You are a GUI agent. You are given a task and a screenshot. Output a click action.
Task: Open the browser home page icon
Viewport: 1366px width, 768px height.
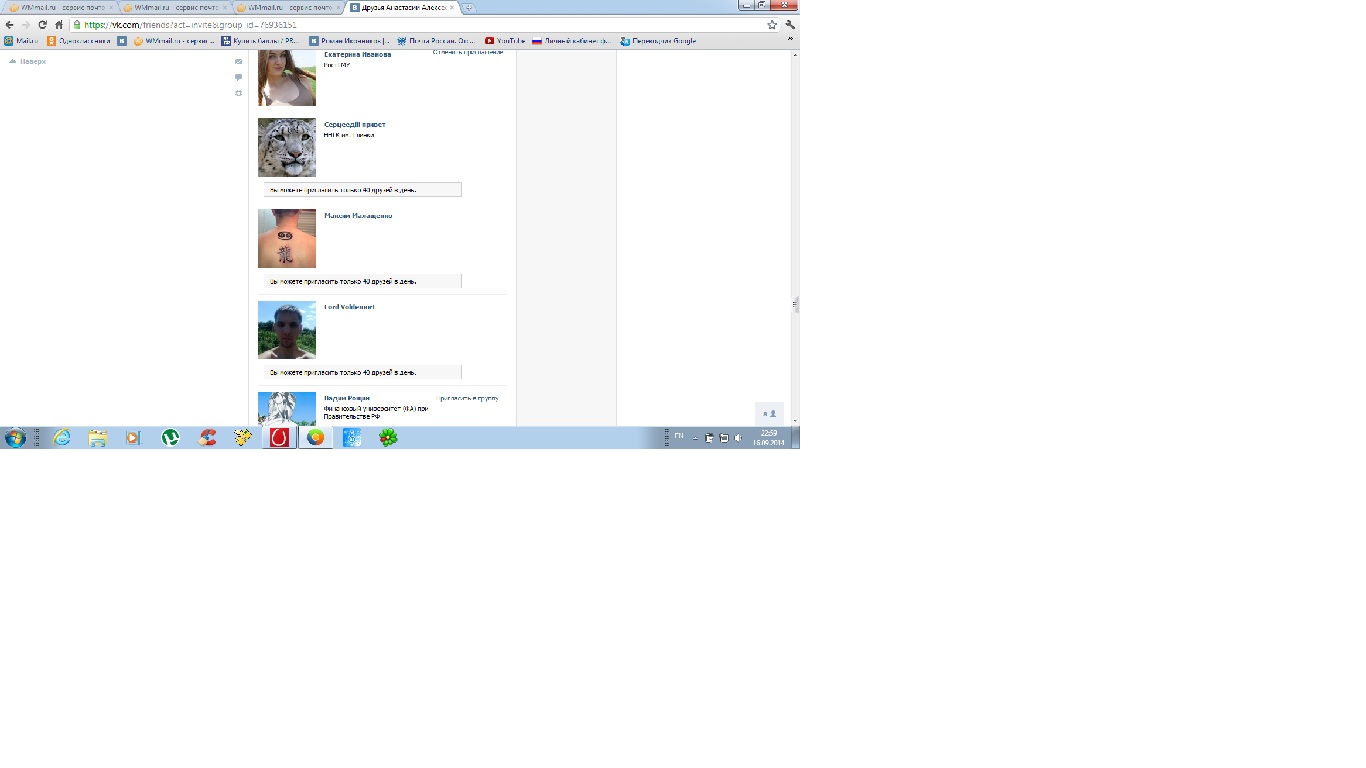[x=59, y=25]
